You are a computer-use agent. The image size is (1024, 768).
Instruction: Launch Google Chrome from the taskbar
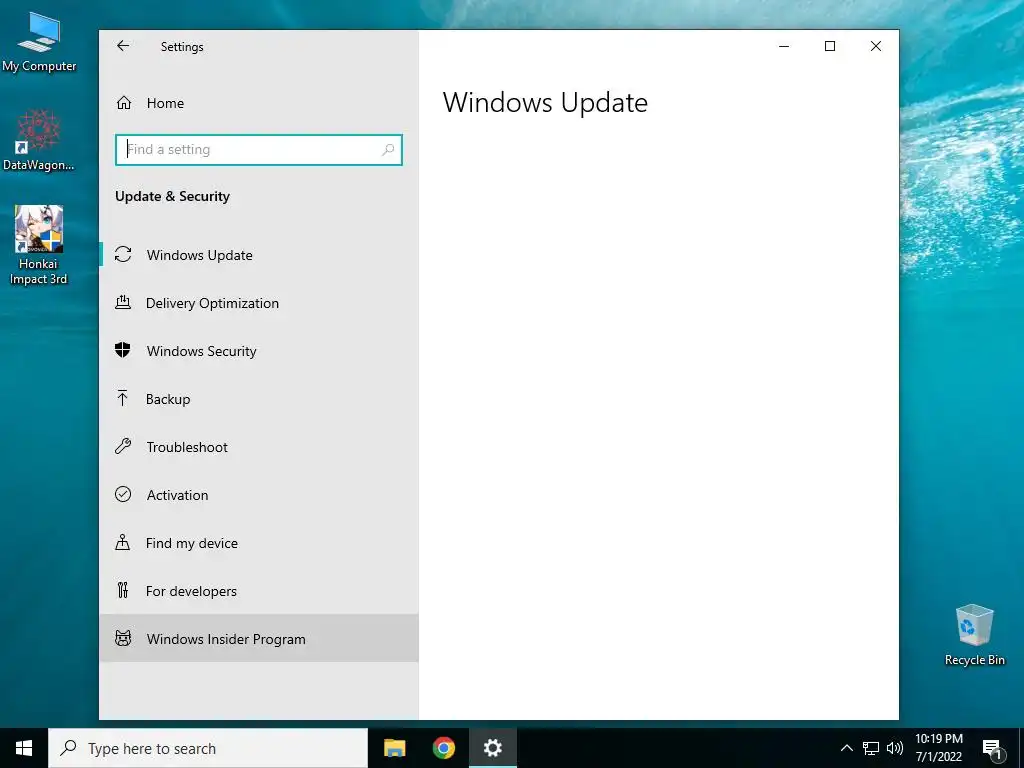tap(444, 748)
